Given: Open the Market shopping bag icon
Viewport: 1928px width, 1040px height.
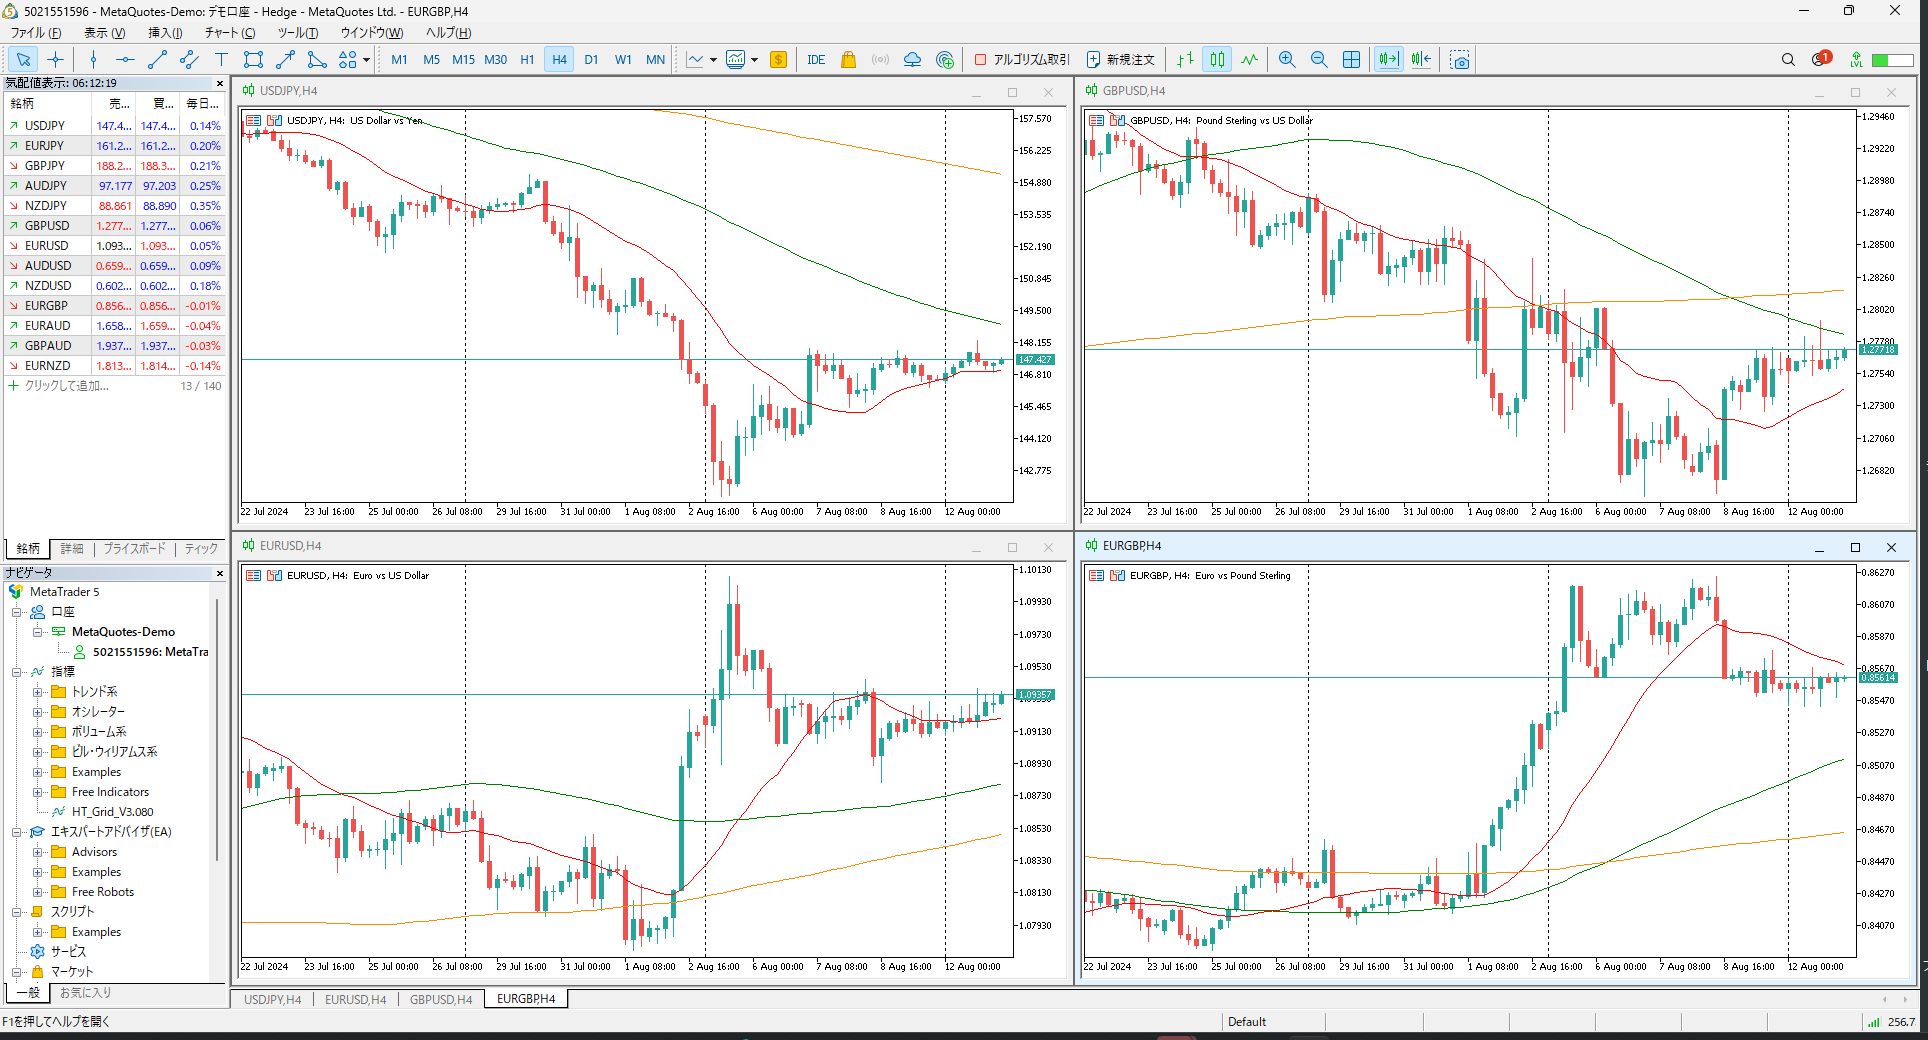Looking at the screenshot, I should pos(848,60).
